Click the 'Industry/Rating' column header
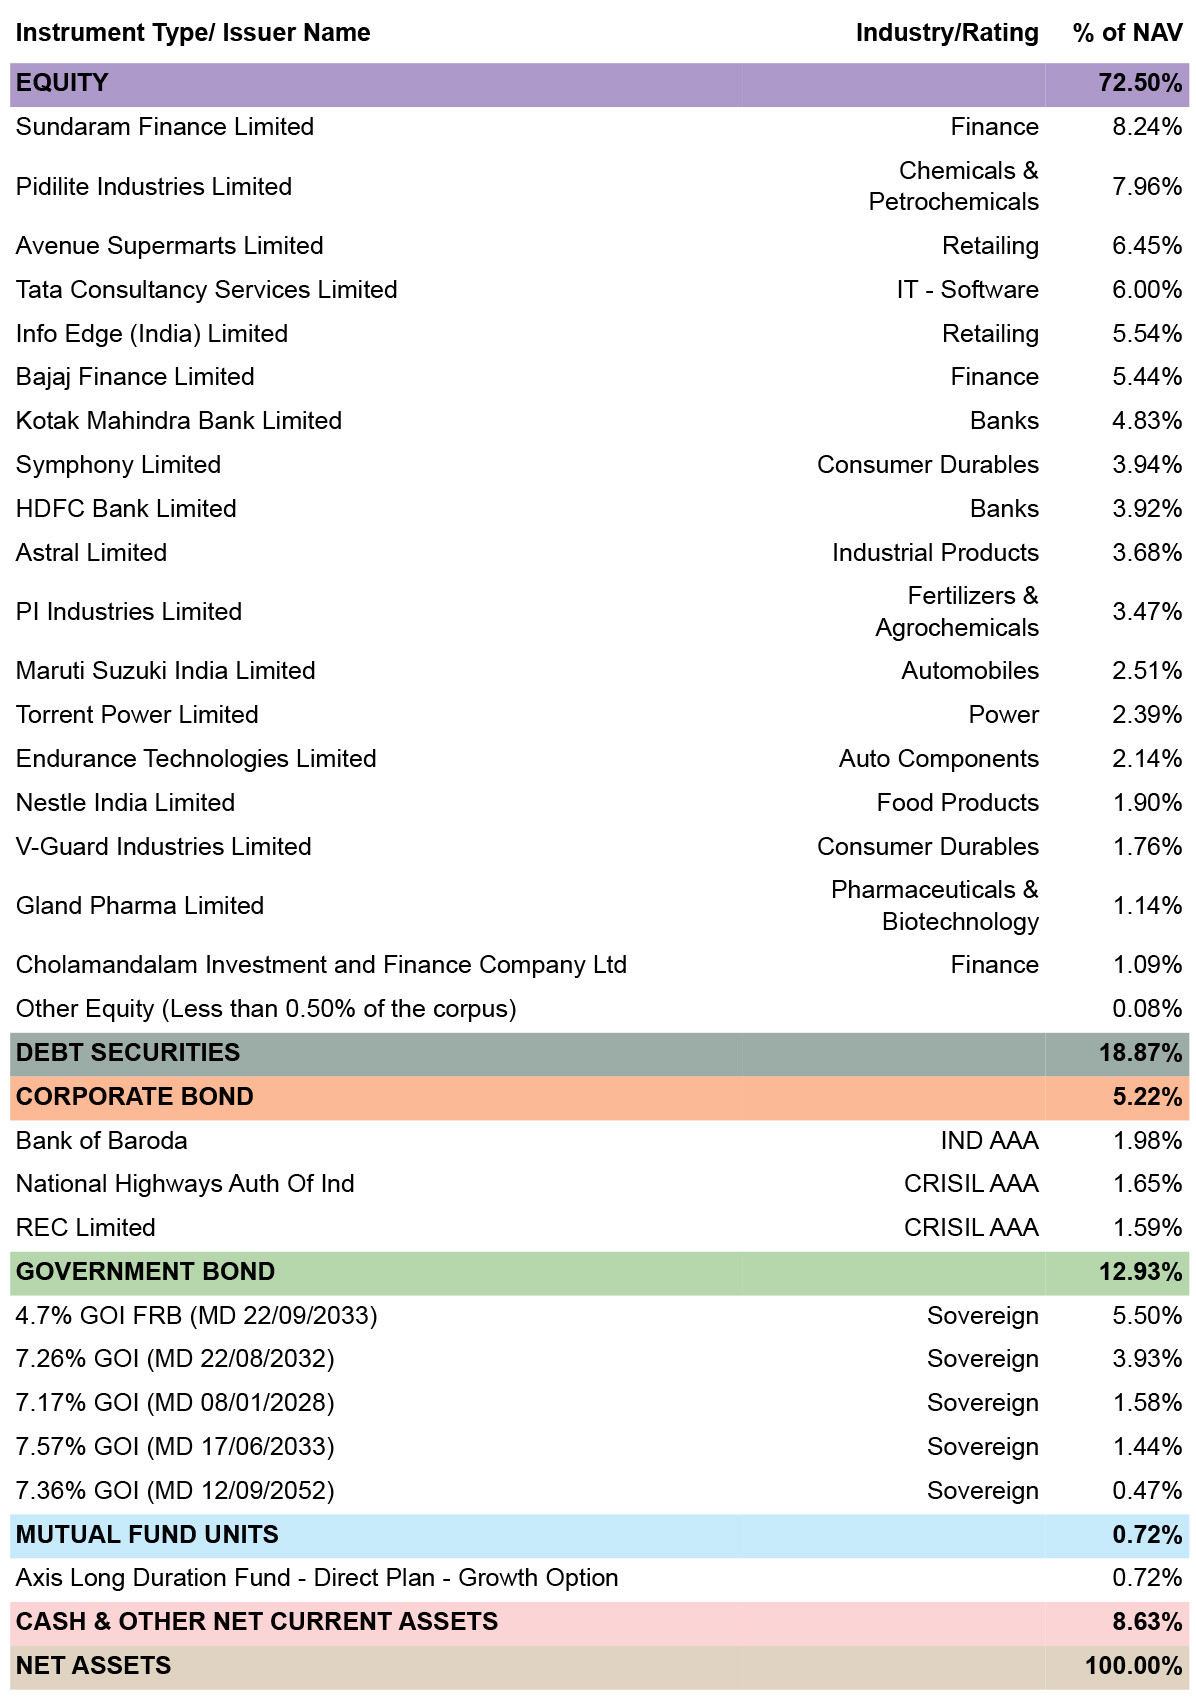Screen dimensions: 1196x1700 (947, 33)
